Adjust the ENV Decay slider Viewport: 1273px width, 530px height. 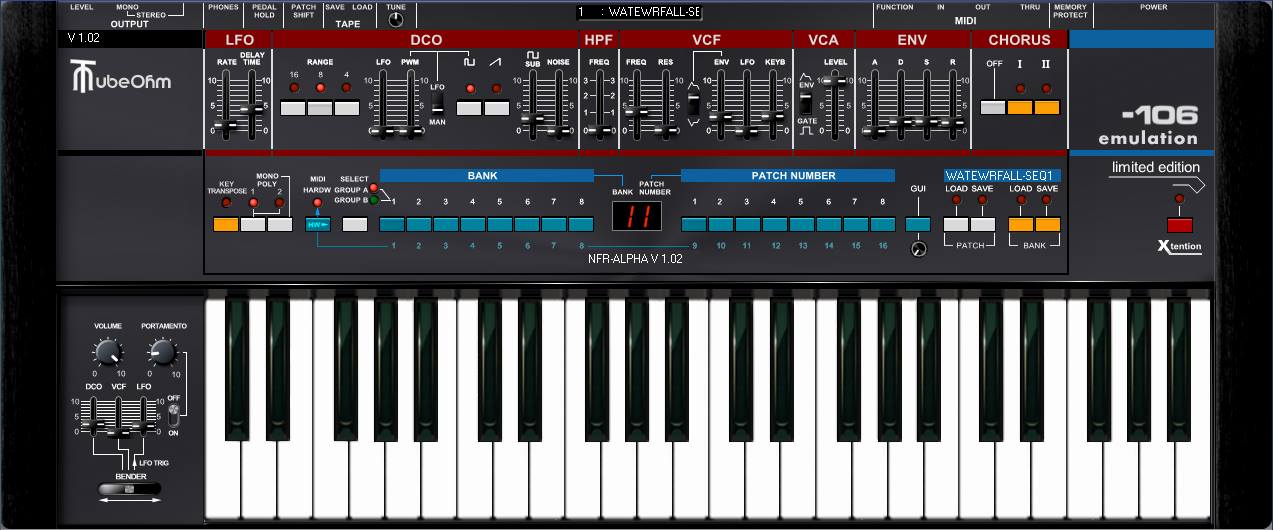(x=902, y=122)
